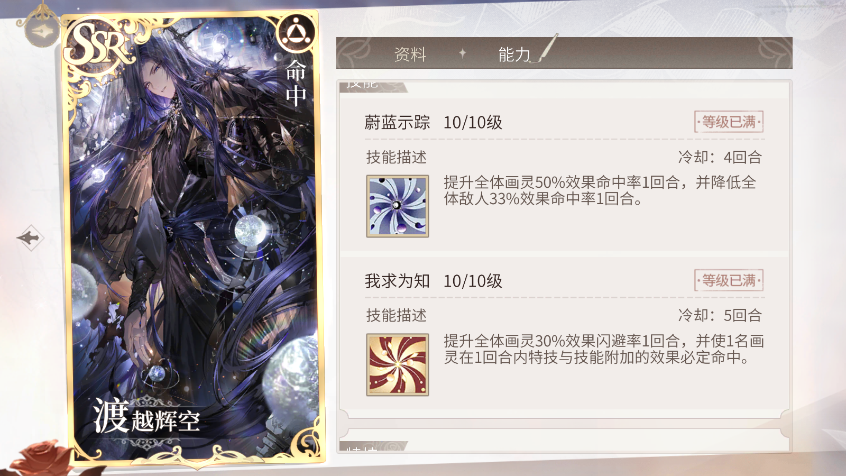The height and width of the screenshot is (476, 846).
Task: Select the 我求为知 skill title
Action: (x=397, y=281)
